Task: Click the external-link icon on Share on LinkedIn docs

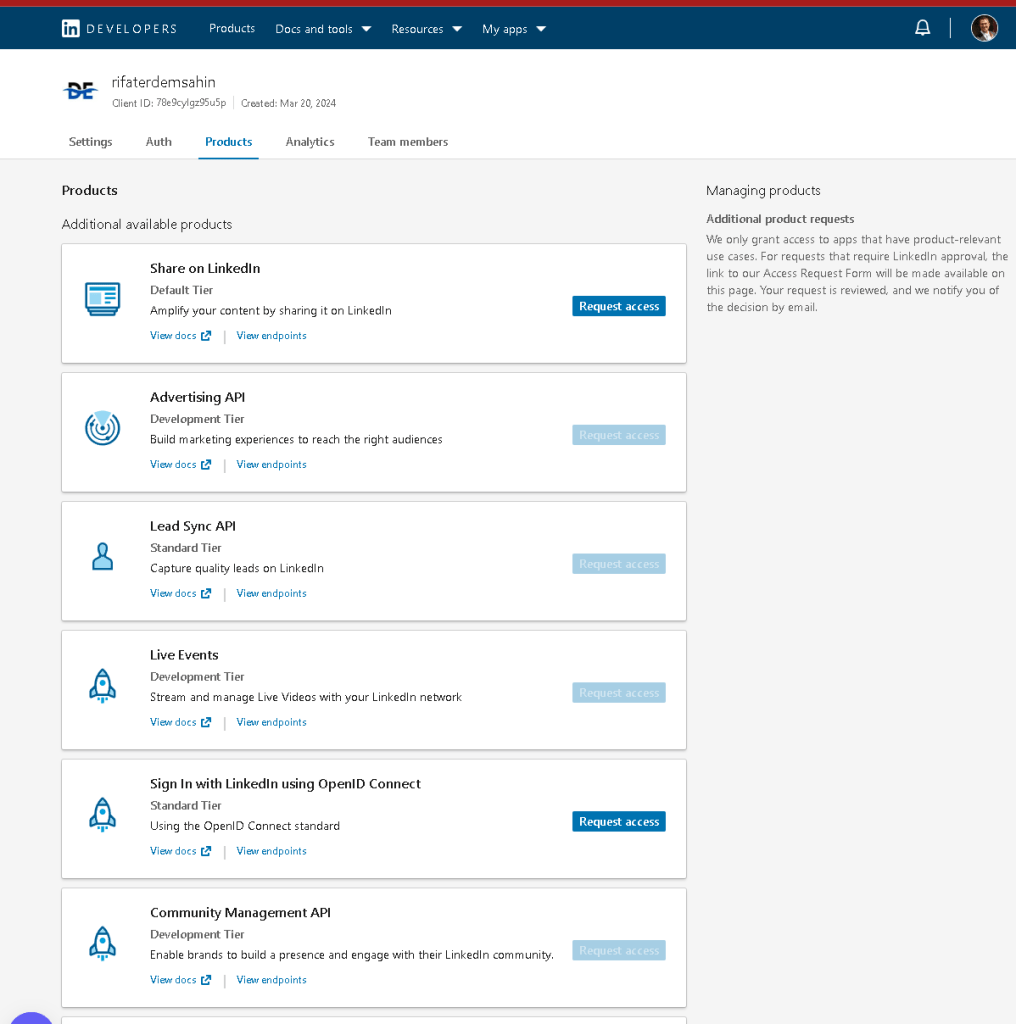Action: click(x=206, y=336)
